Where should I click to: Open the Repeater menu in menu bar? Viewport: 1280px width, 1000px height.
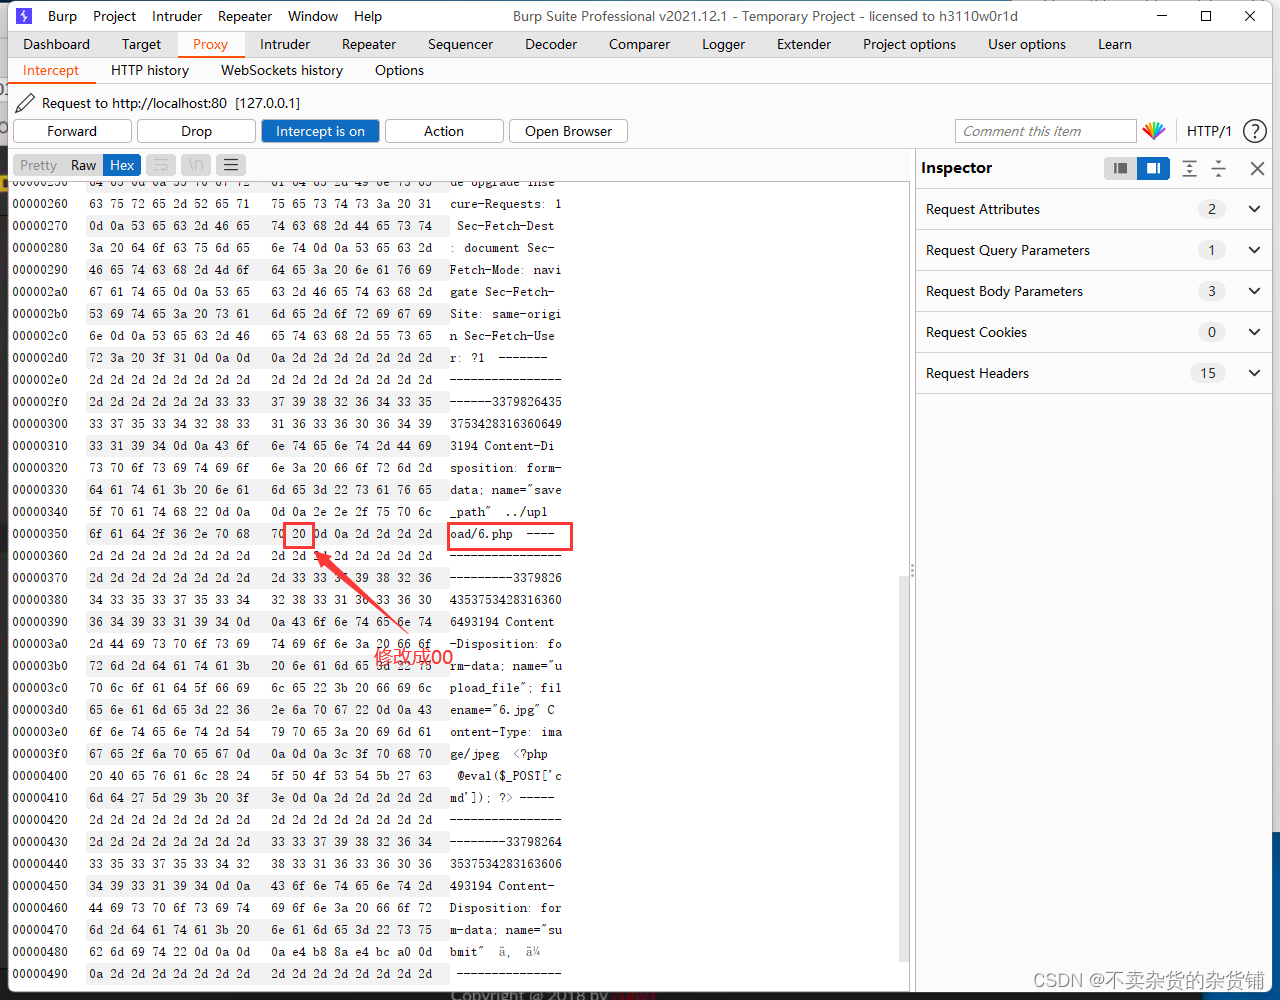click(x=245, y=16)
